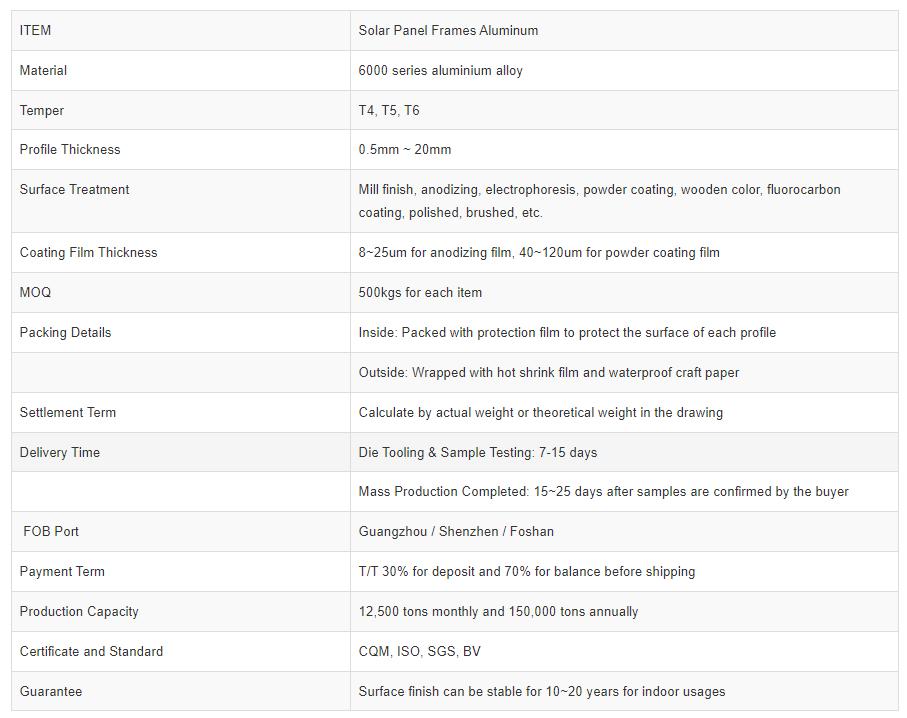
Task: Select the Payment Term label
Action: point(62,572)
